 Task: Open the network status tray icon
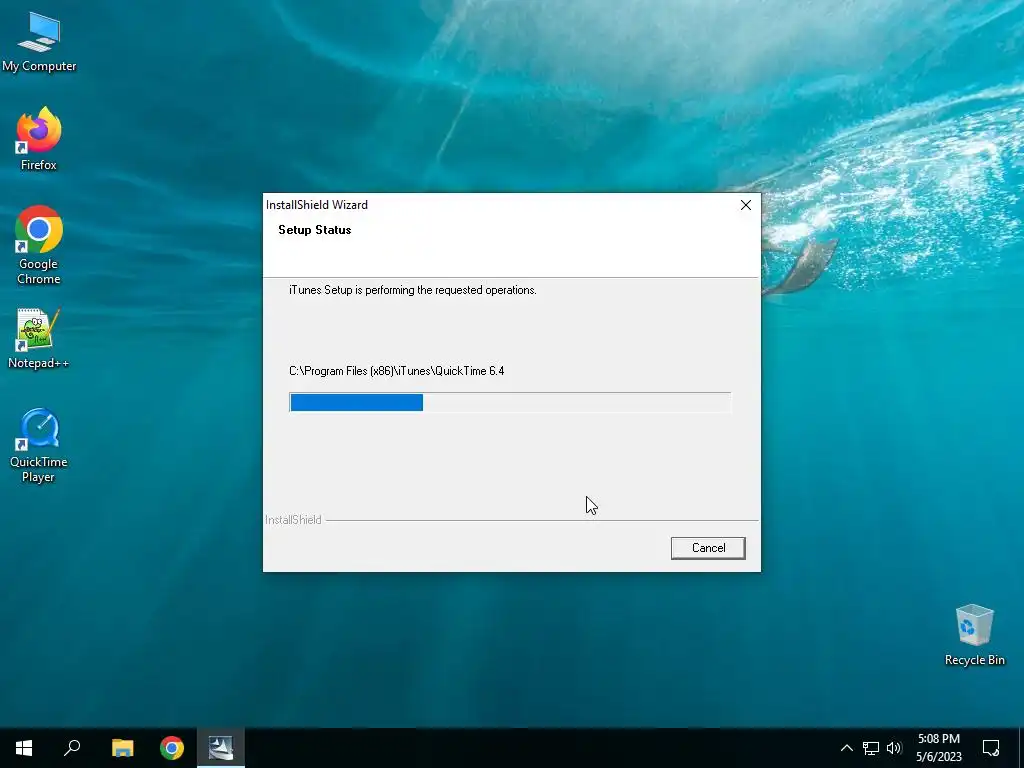[x=871, y=748]
